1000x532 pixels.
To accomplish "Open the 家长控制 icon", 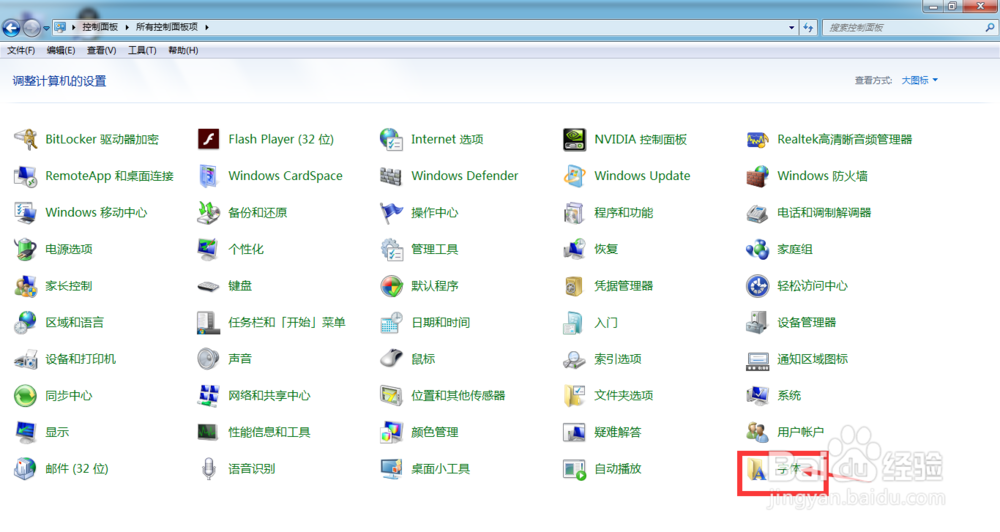I will pos(26,286).
